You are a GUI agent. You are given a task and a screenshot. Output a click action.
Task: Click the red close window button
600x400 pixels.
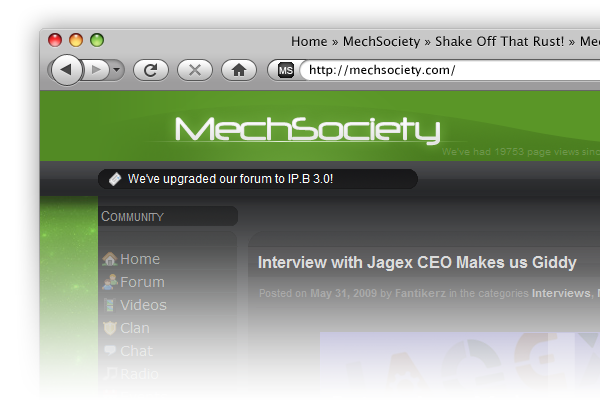point(55,40)
